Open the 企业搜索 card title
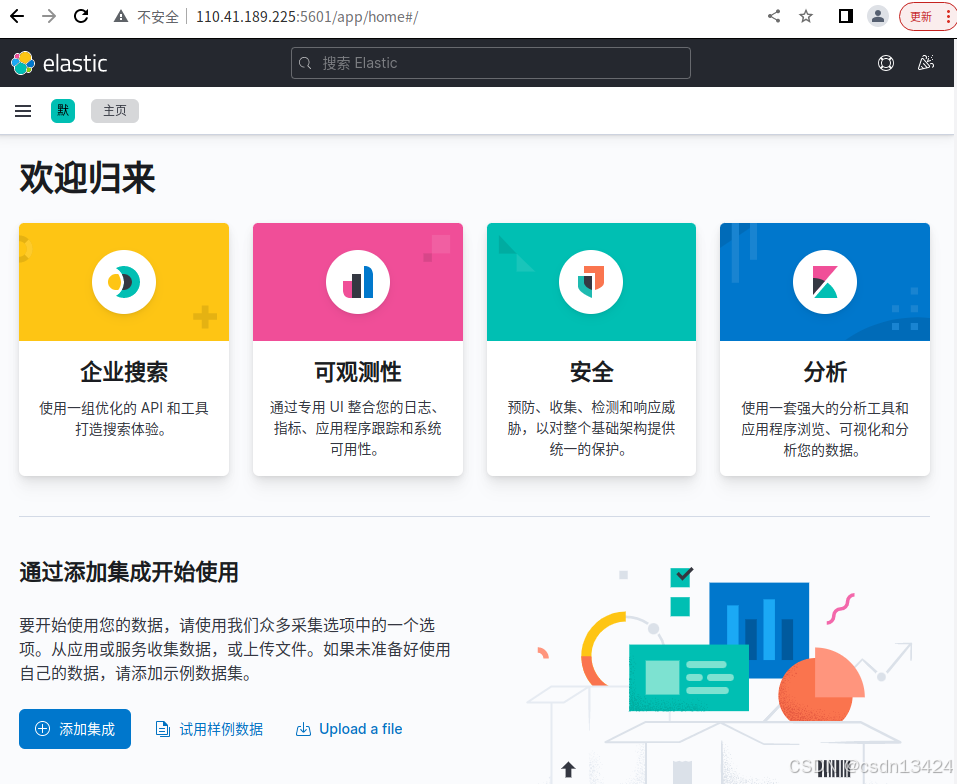 pos(124,372)
